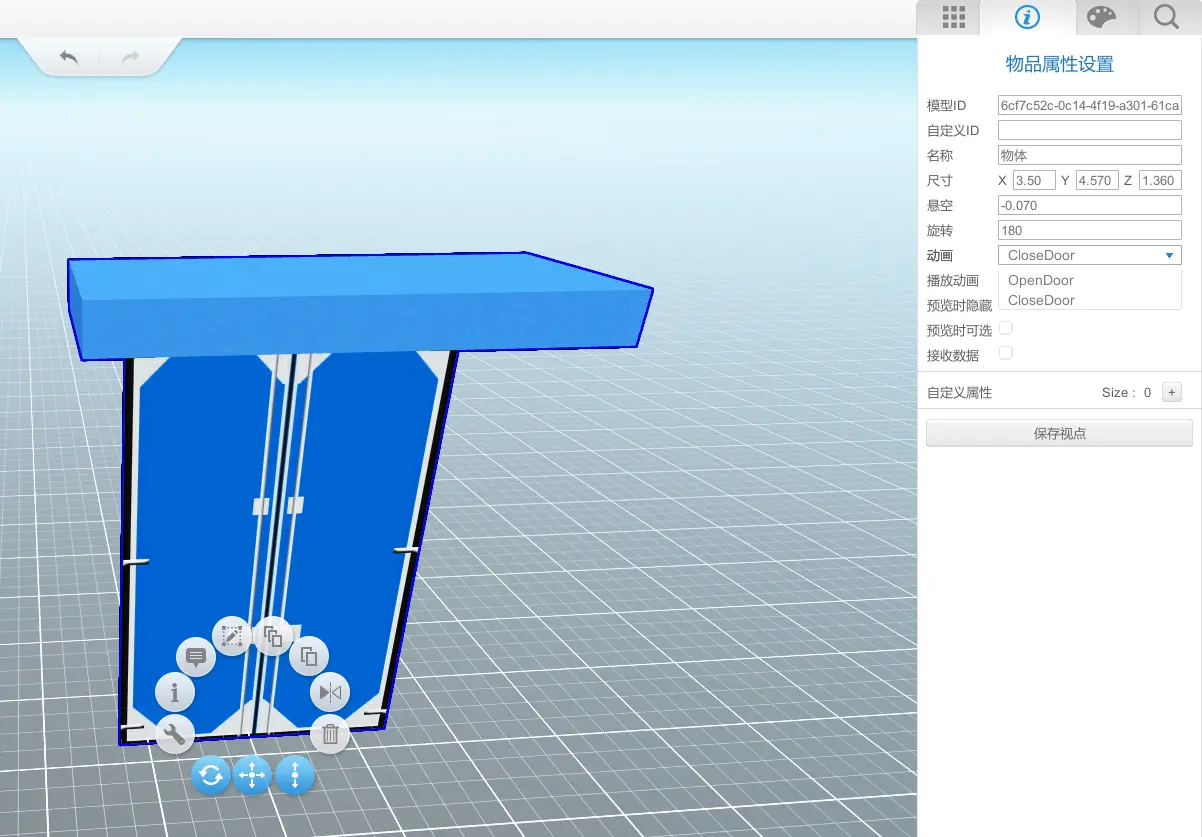
Task: Open the grid model library tab
Action: click(x=953, y=17)
